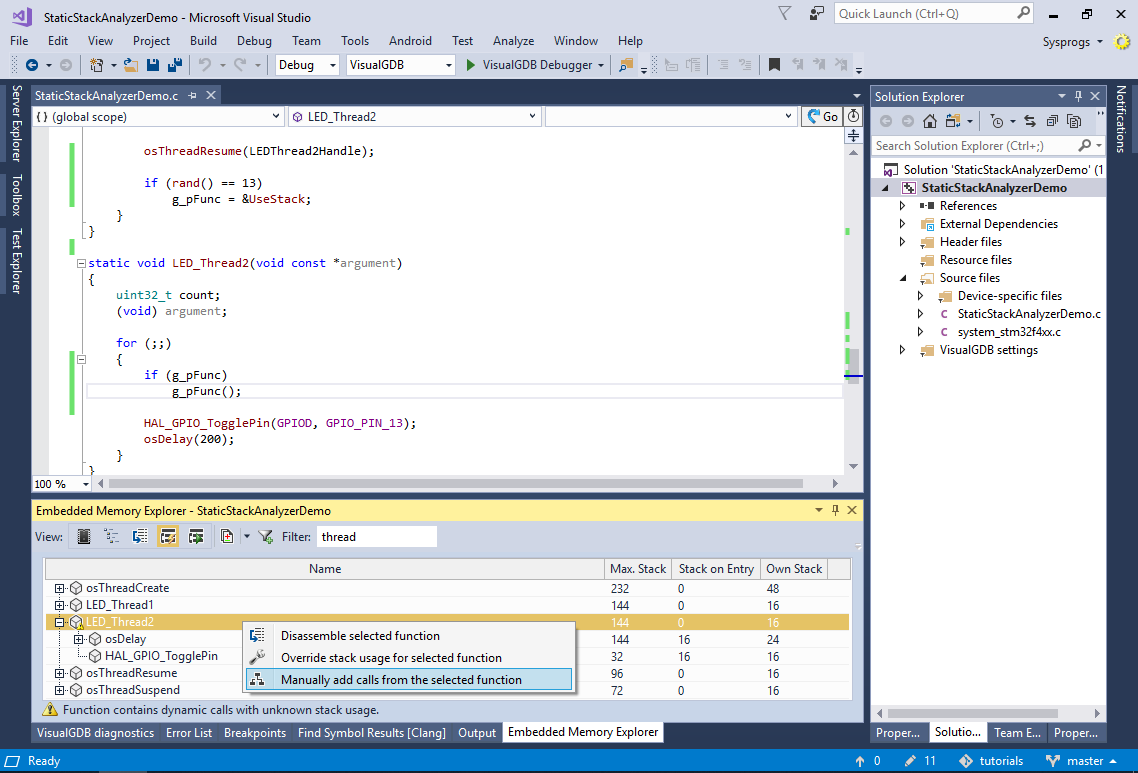Collapse the for loop code block
The image size is (1138, 773).
tap(81, 359)
